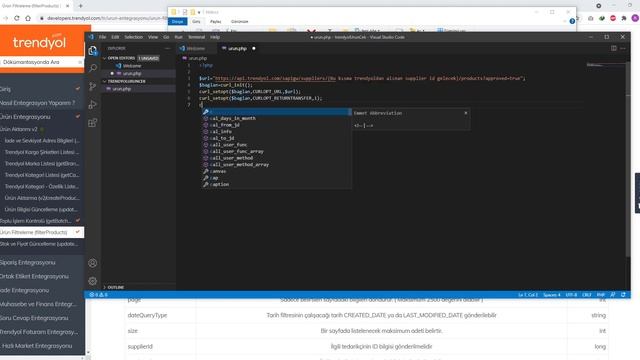Switch to the urun.php editor tab

(237, 48)
